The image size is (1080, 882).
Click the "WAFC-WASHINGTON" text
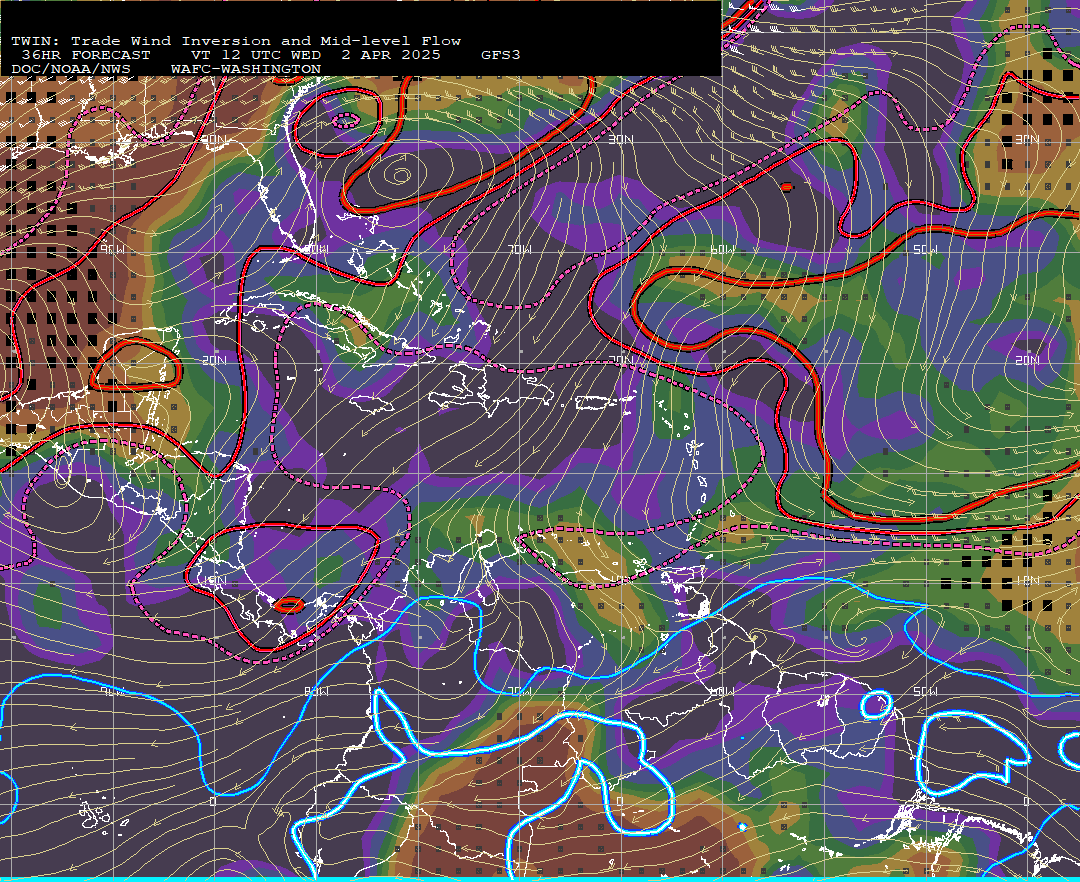click(246, 70)
